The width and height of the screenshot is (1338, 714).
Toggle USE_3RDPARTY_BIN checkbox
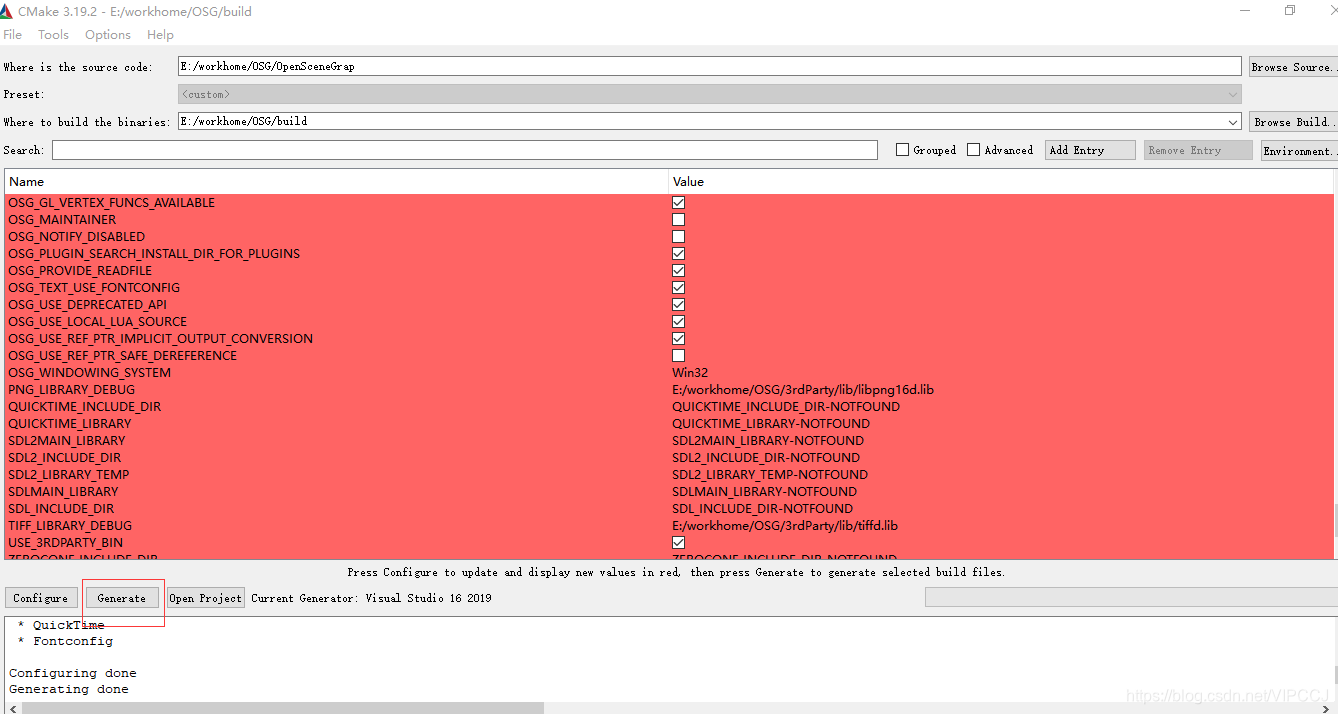678,543
